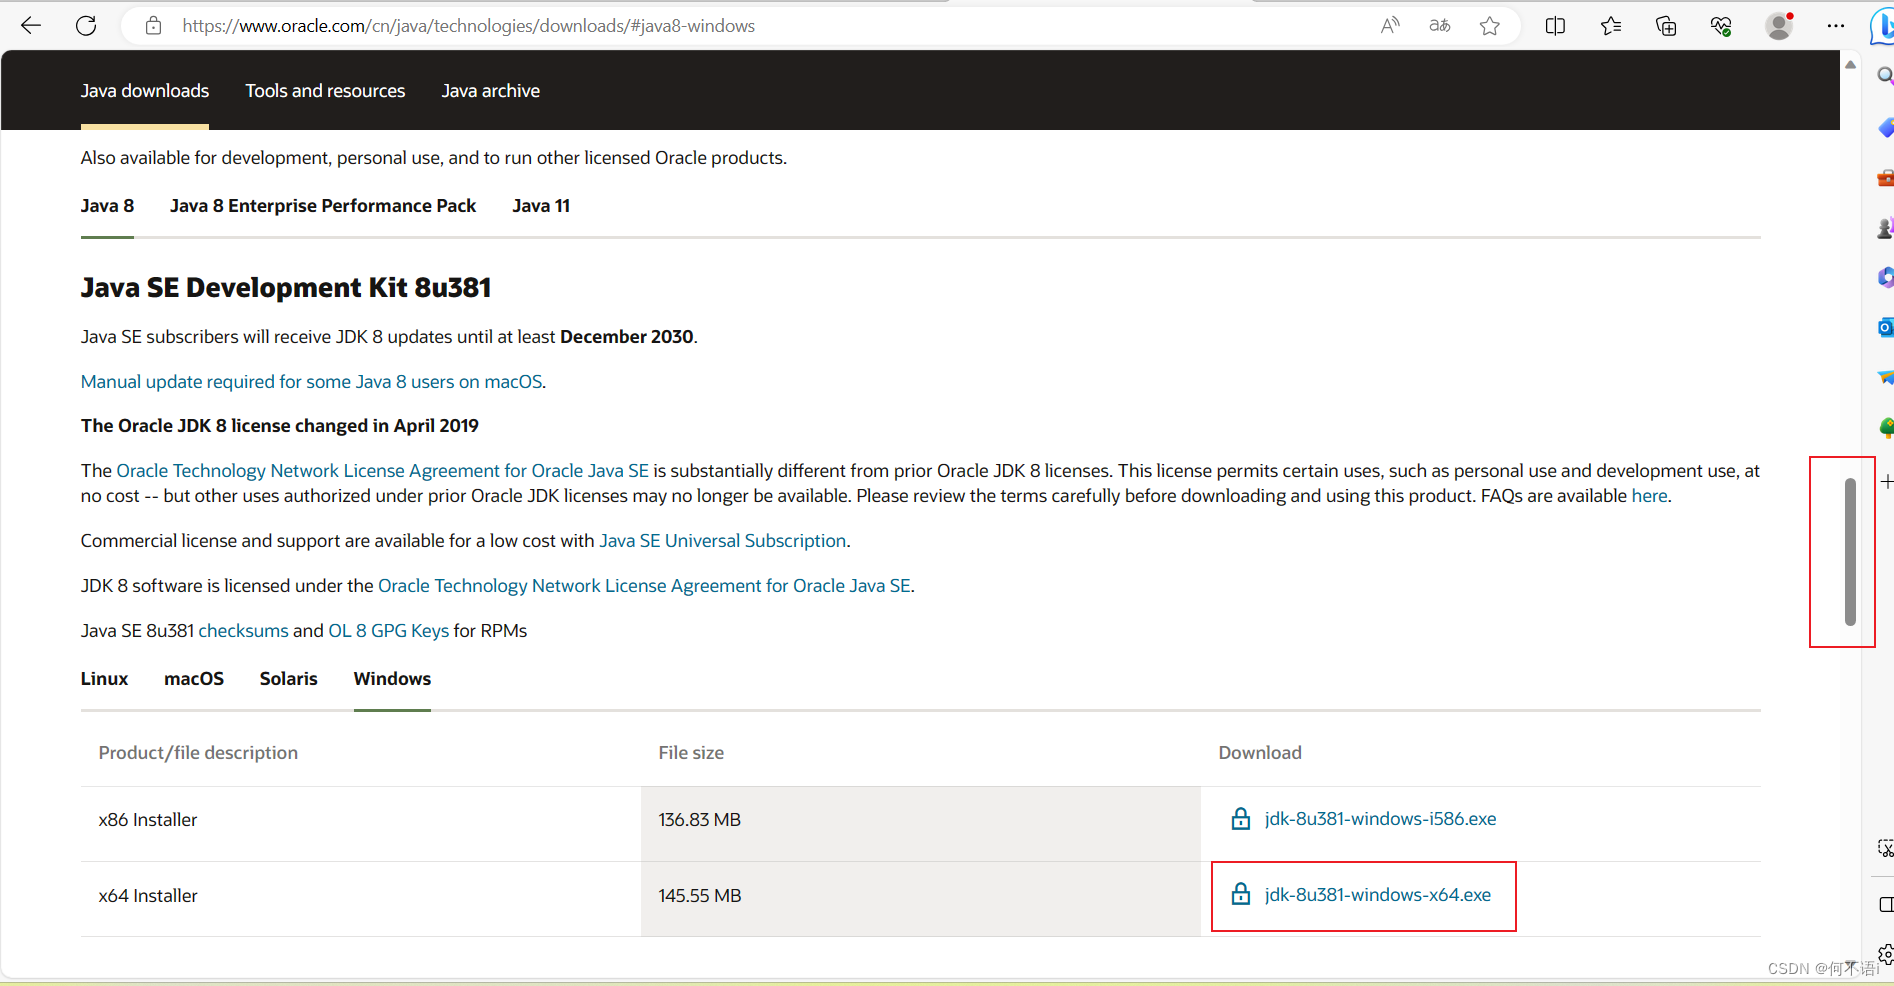Open Manual update required for macOS link
Image resolution: width=1894 pixels, height=986 pixels.
(311, 382)
